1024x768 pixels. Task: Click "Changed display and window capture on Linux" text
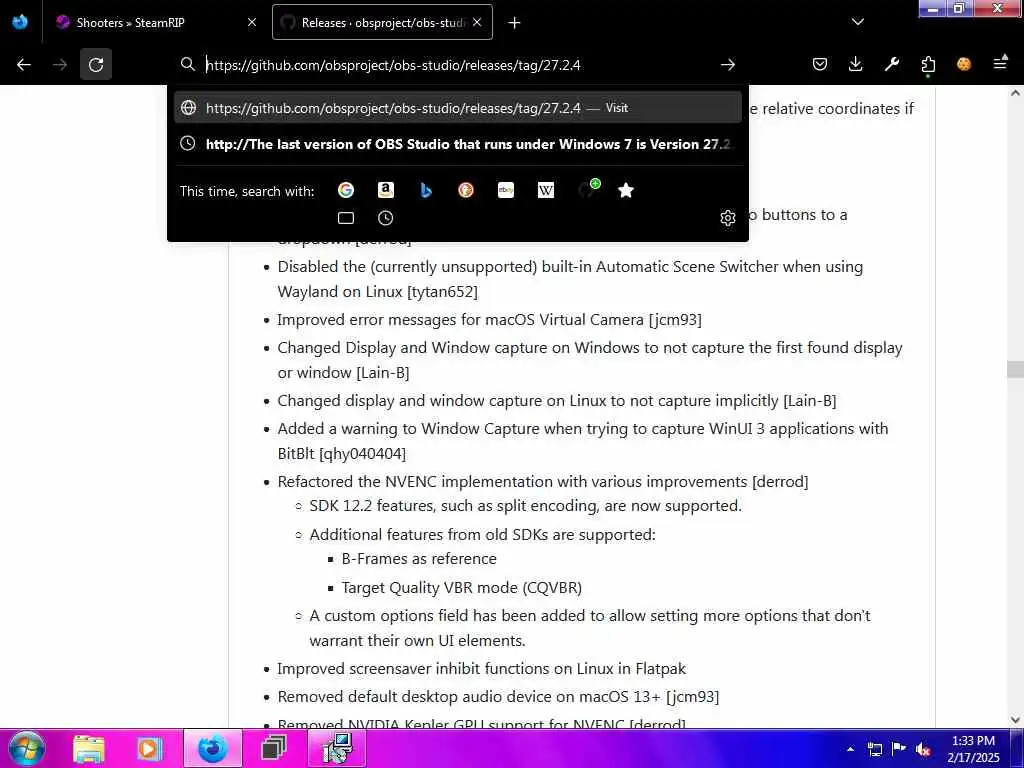point(557,401)
